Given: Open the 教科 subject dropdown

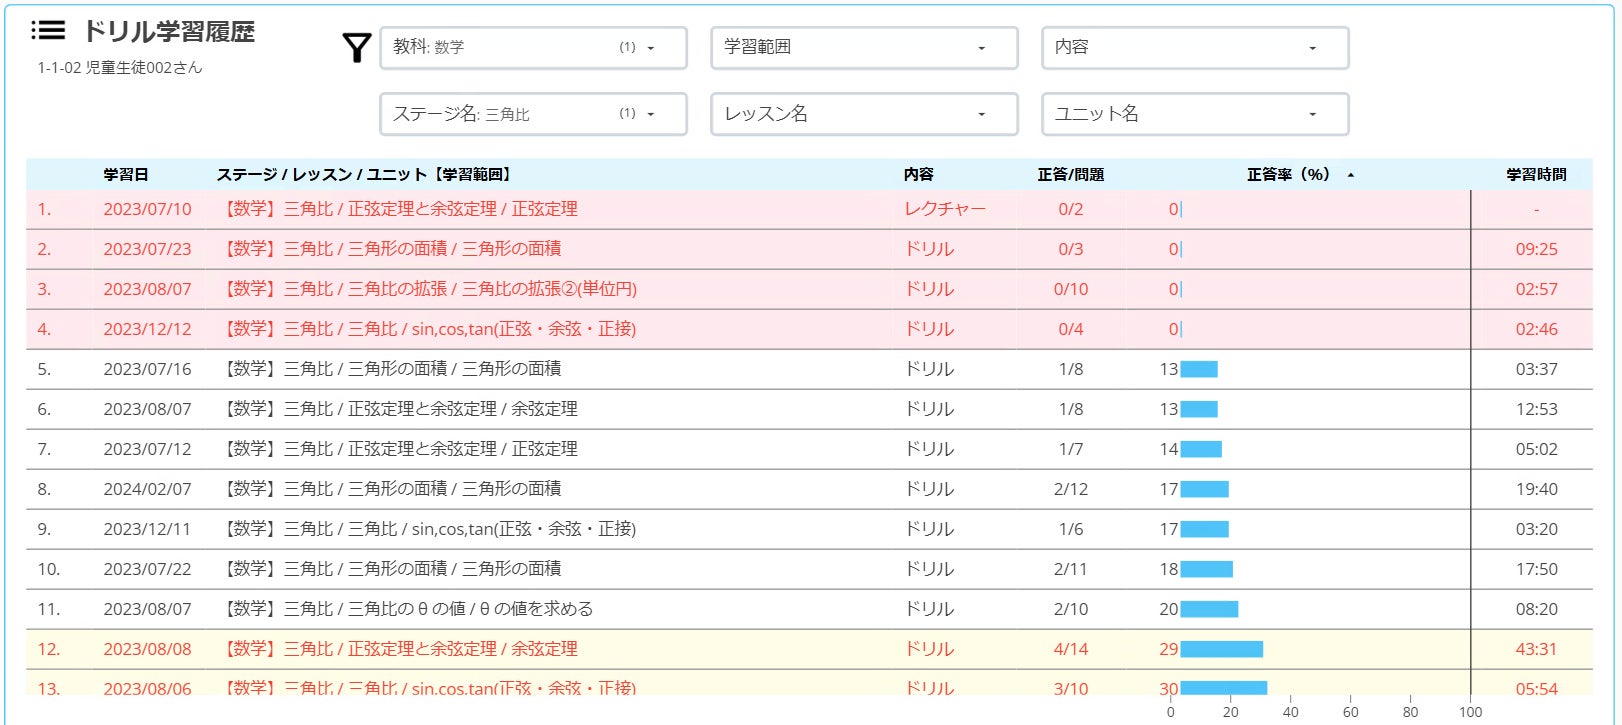Looking at the screenshot, I should [533, 48].
